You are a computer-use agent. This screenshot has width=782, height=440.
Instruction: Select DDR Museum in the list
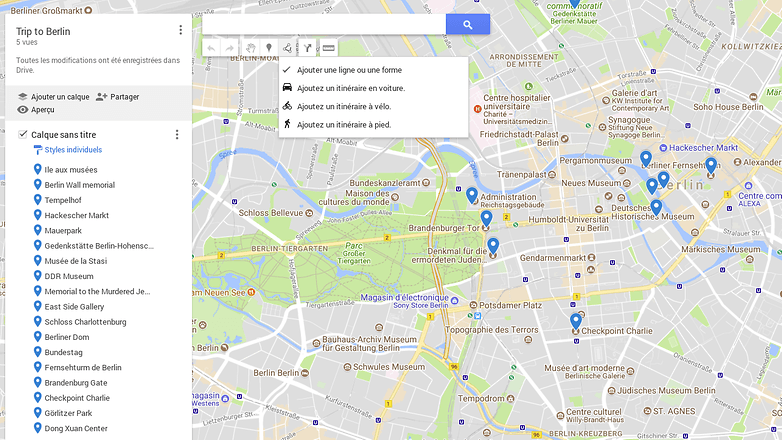click(x=68, y=276)
